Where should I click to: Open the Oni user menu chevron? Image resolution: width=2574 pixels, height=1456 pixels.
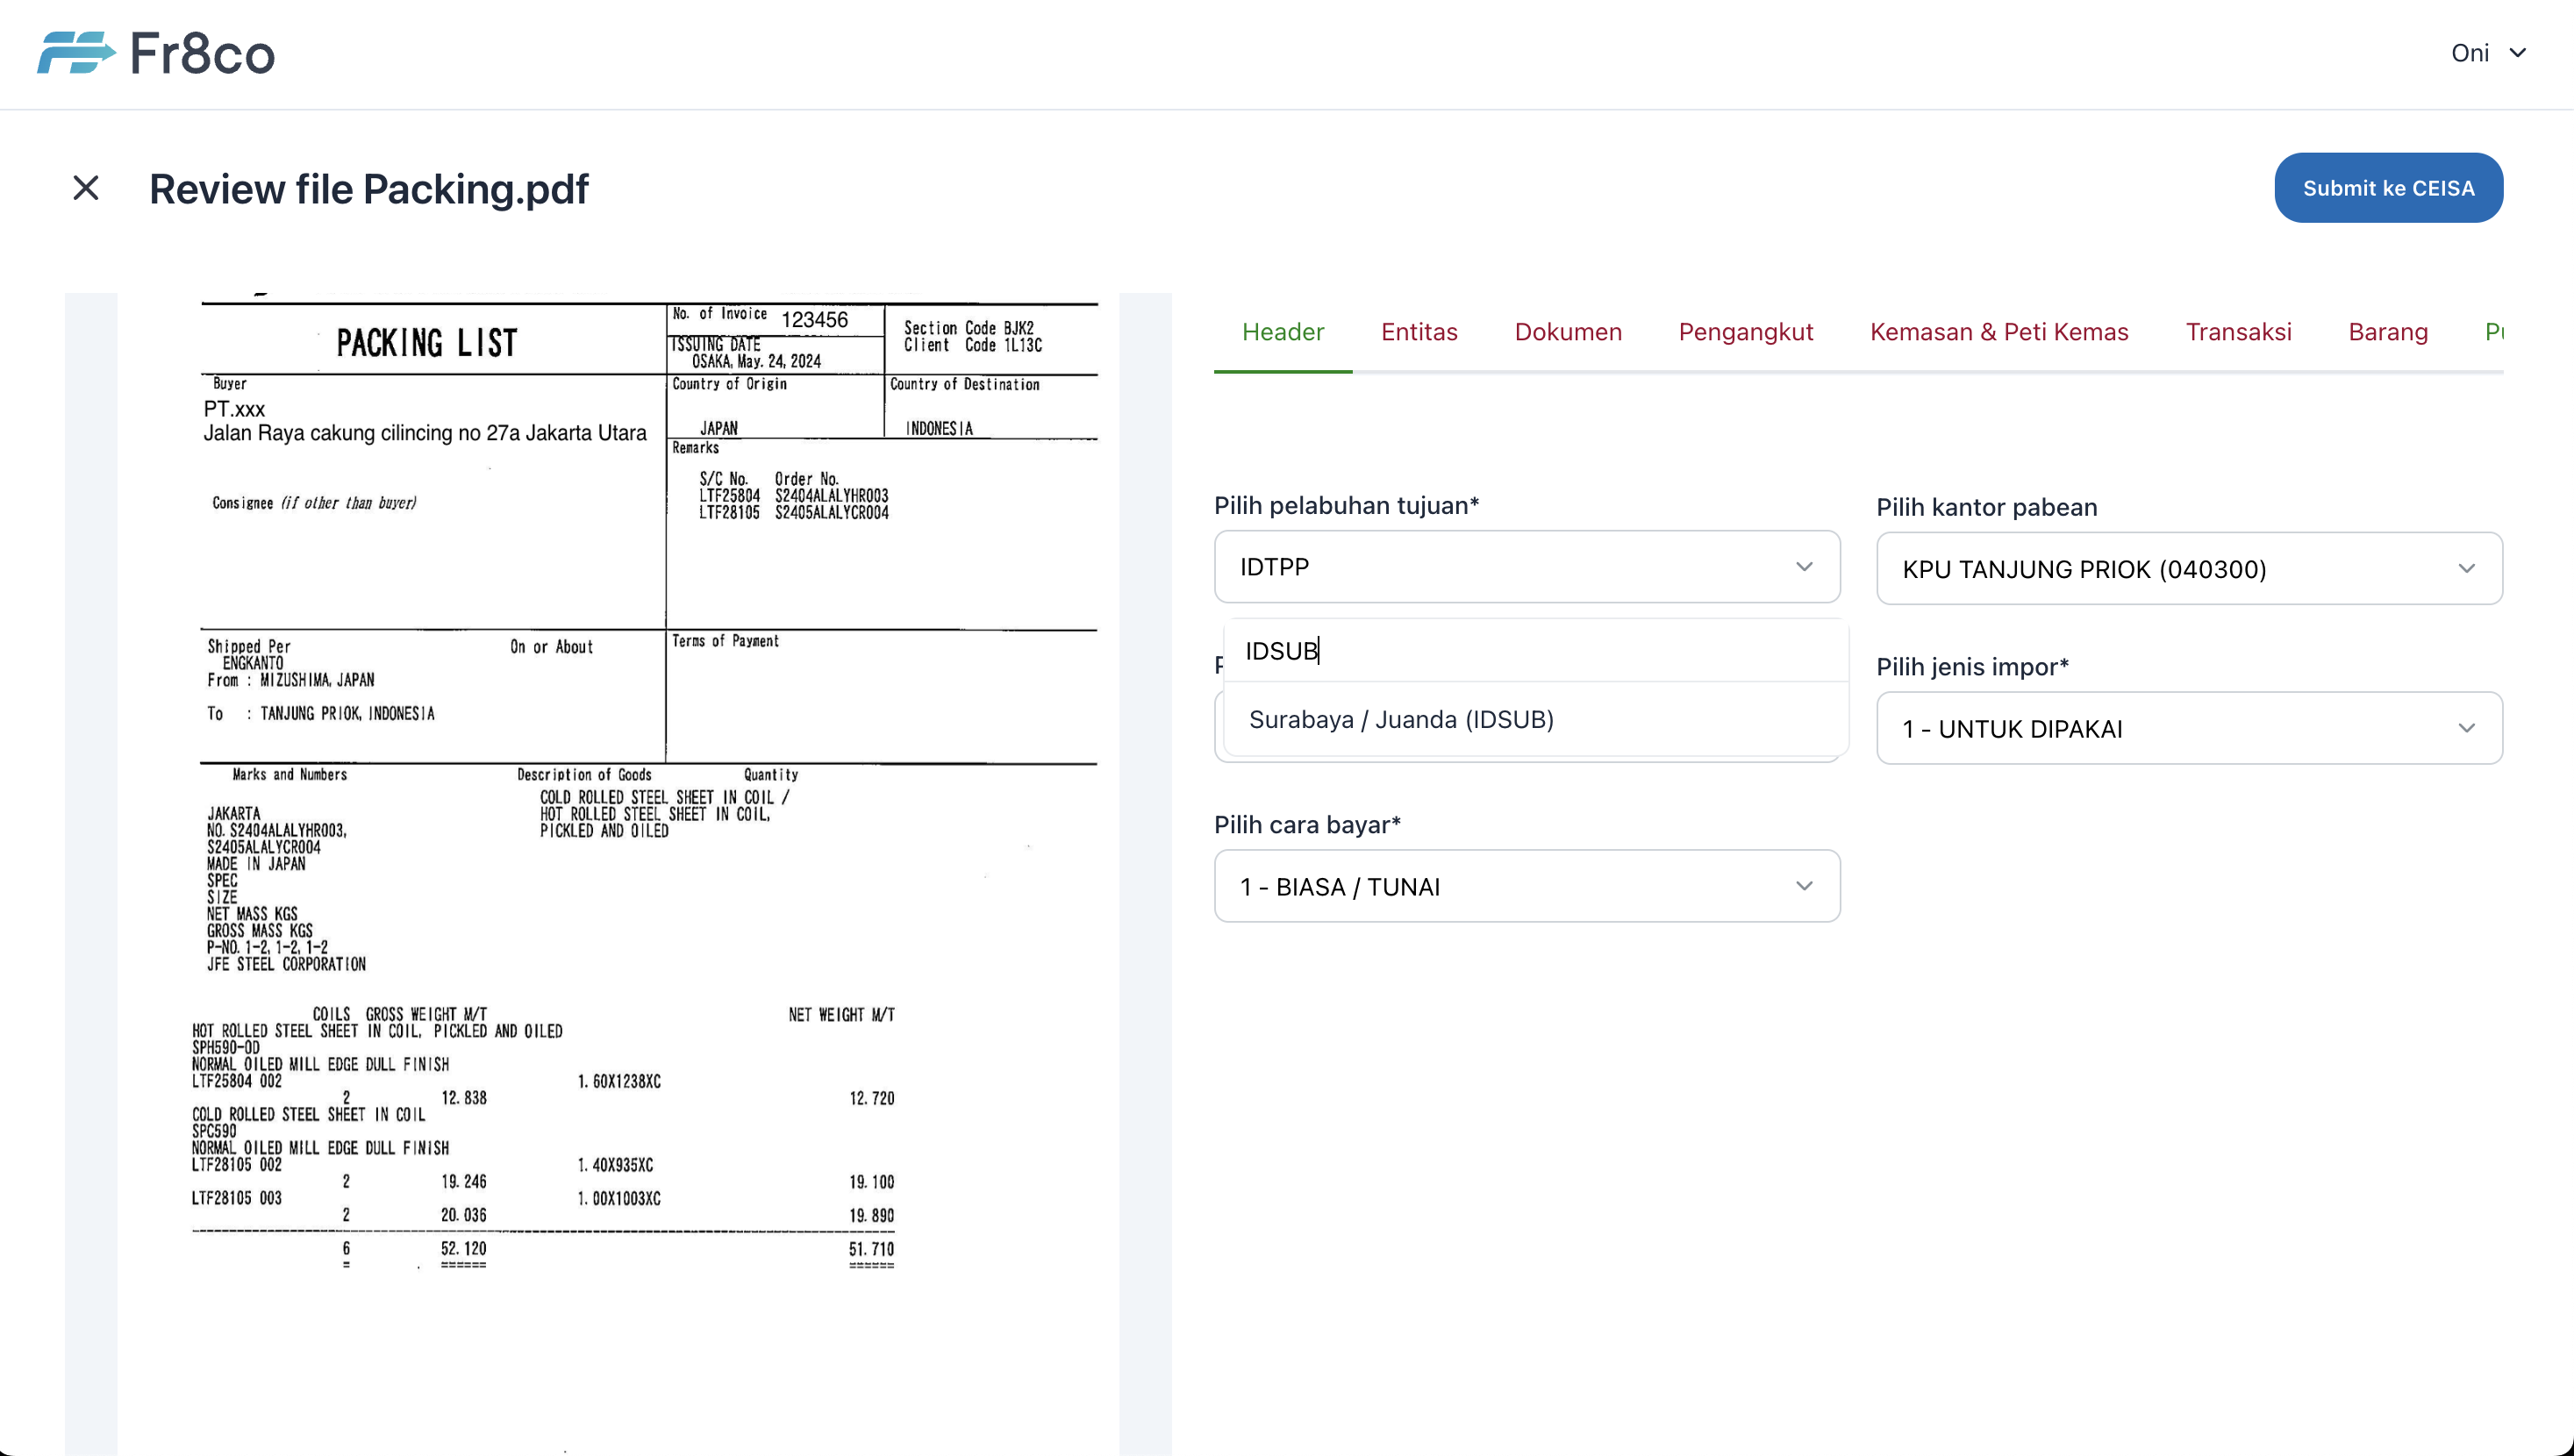pos(2518,53)
